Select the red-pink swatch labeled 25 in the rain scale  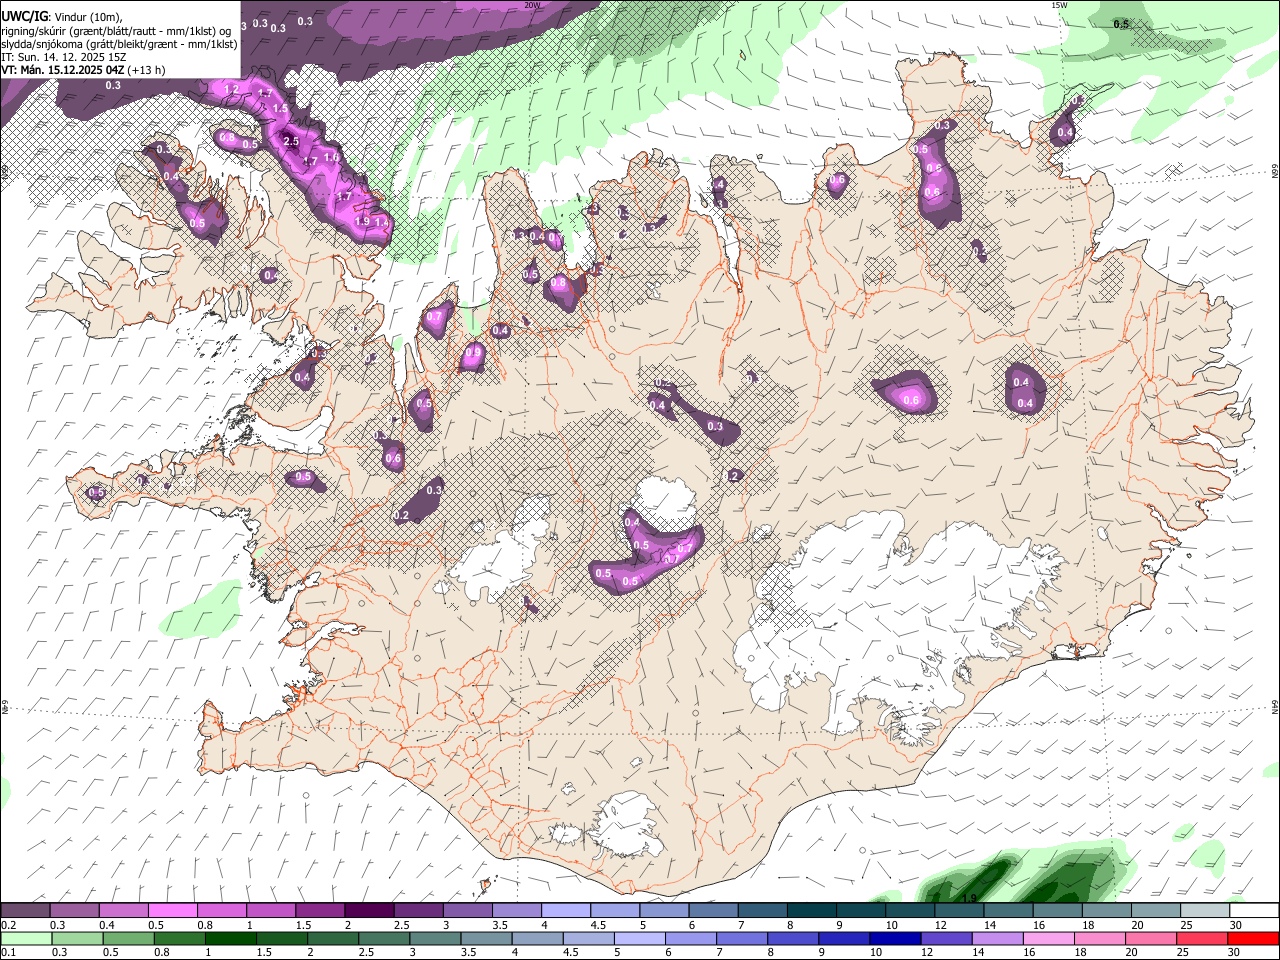1201,939
